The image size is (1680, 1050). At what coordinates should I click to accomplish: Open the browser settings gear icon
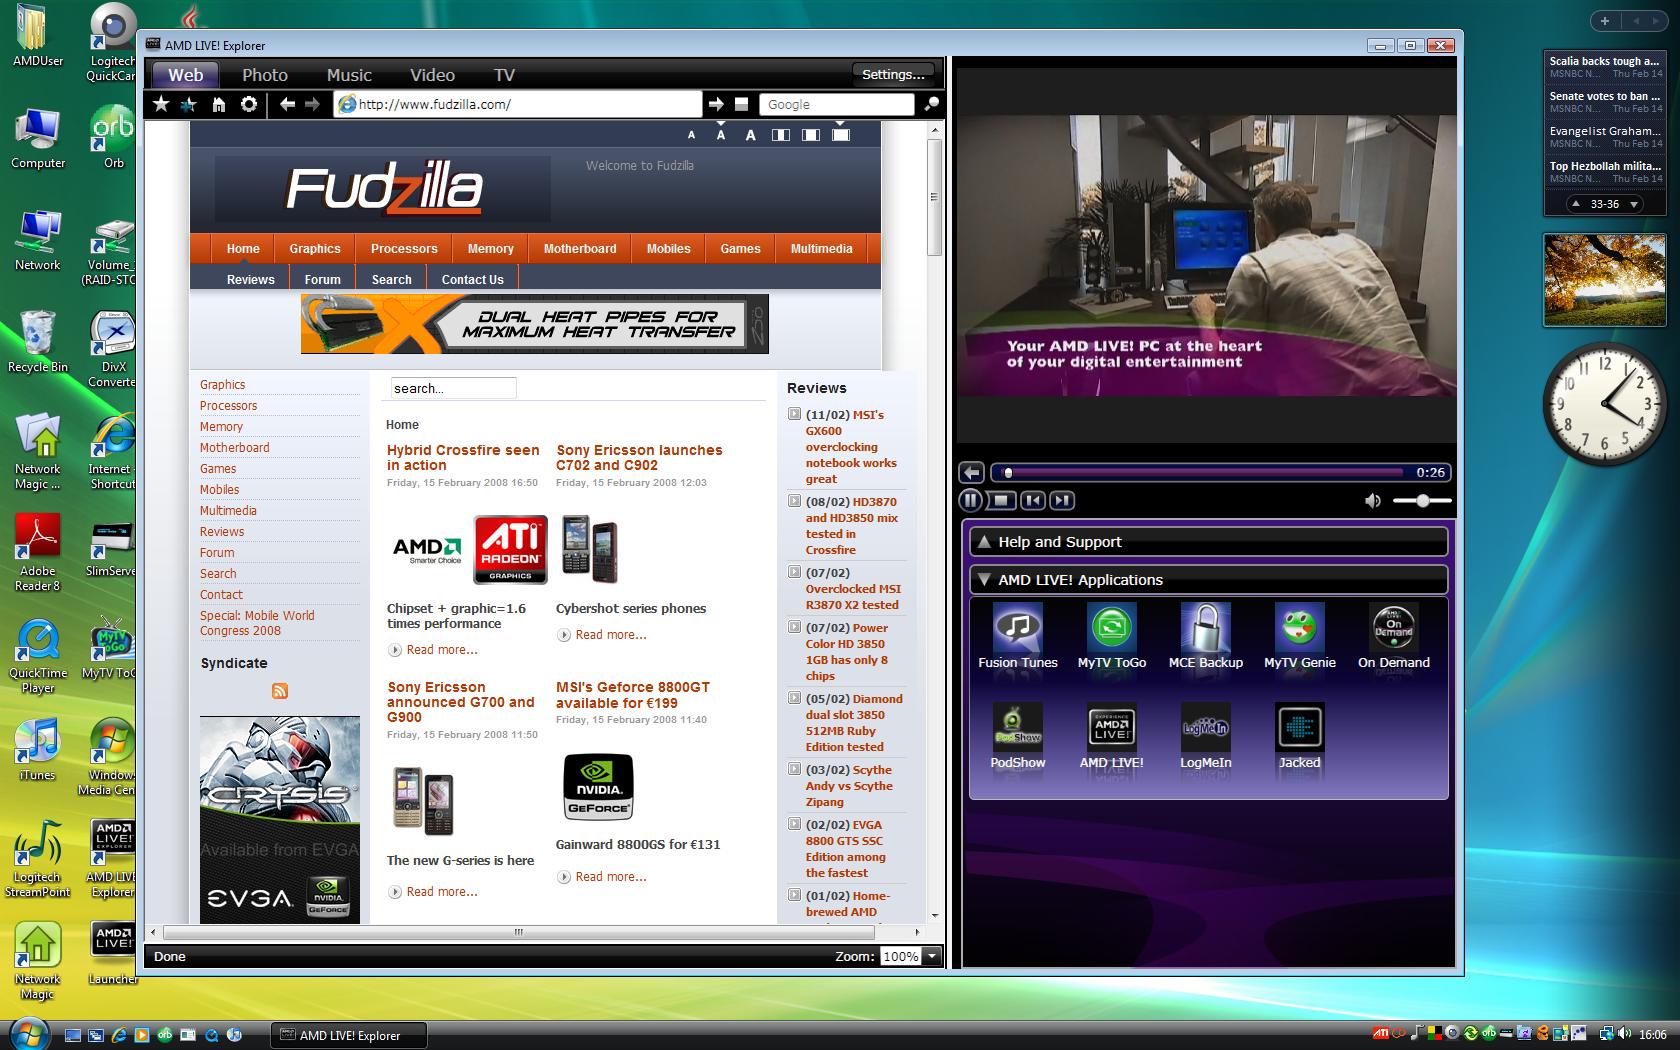[x=248, y=104]
